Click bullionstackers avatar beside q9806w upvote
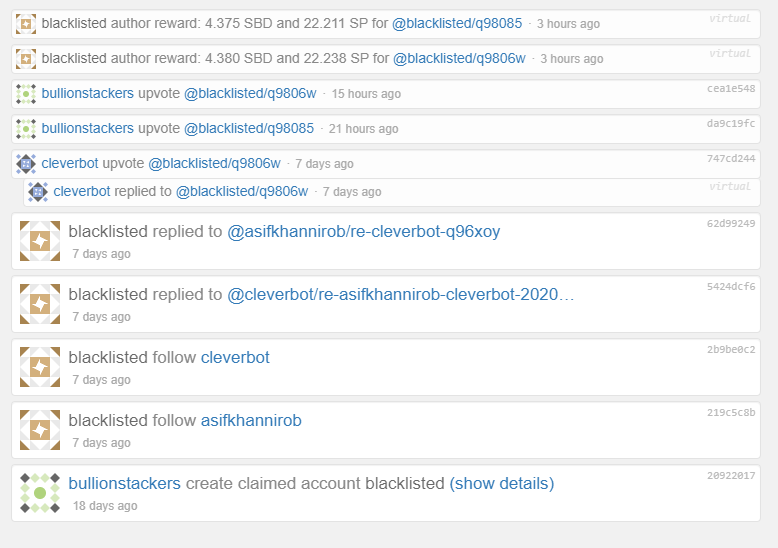778x548 pixels. coord(26,94)
